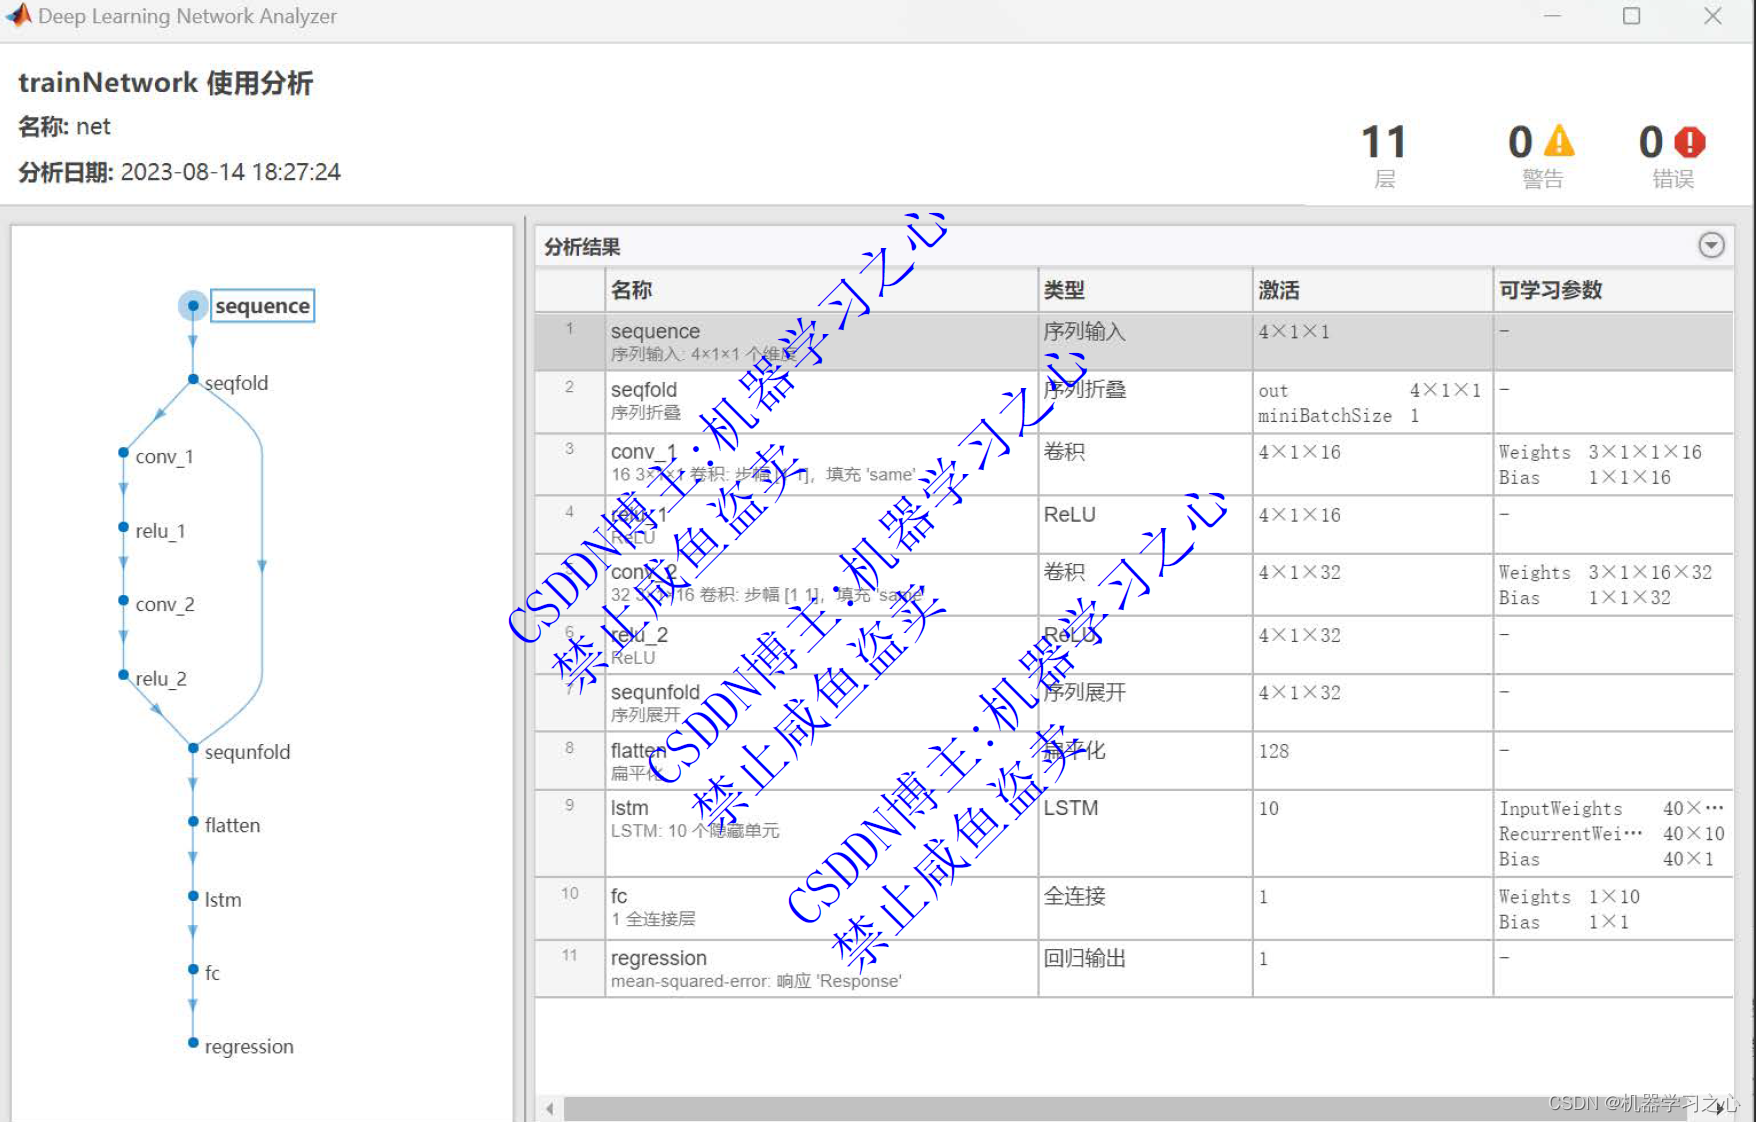Close the Deep Learning Network Analyzer window
The width and height of the screenshot is (1756, 1122).
coord(1712,16)
